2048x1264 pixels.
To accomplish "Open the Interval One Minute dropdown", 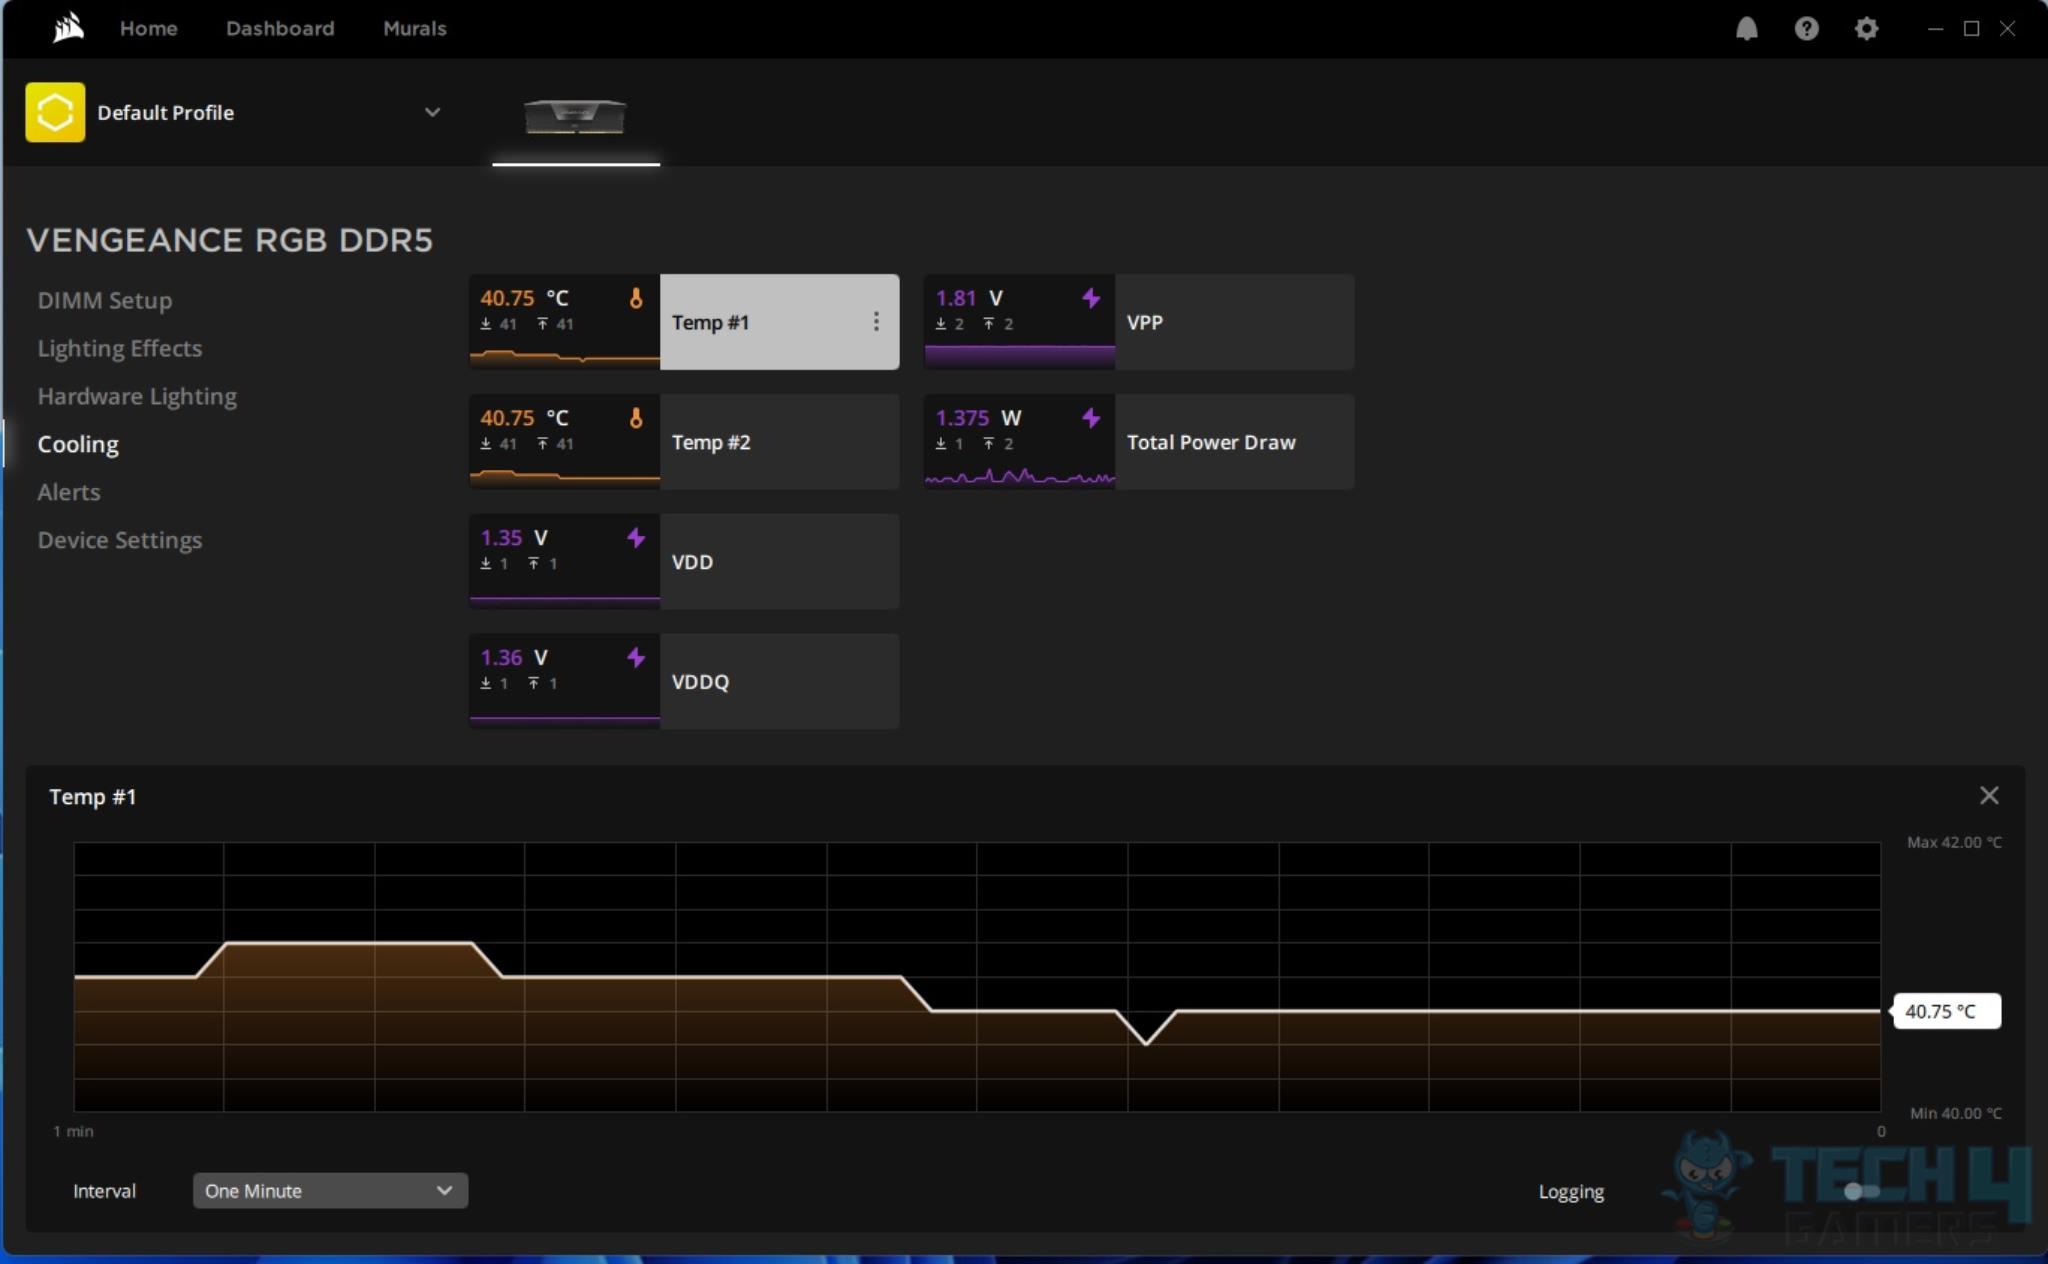I will (330, 1191).
